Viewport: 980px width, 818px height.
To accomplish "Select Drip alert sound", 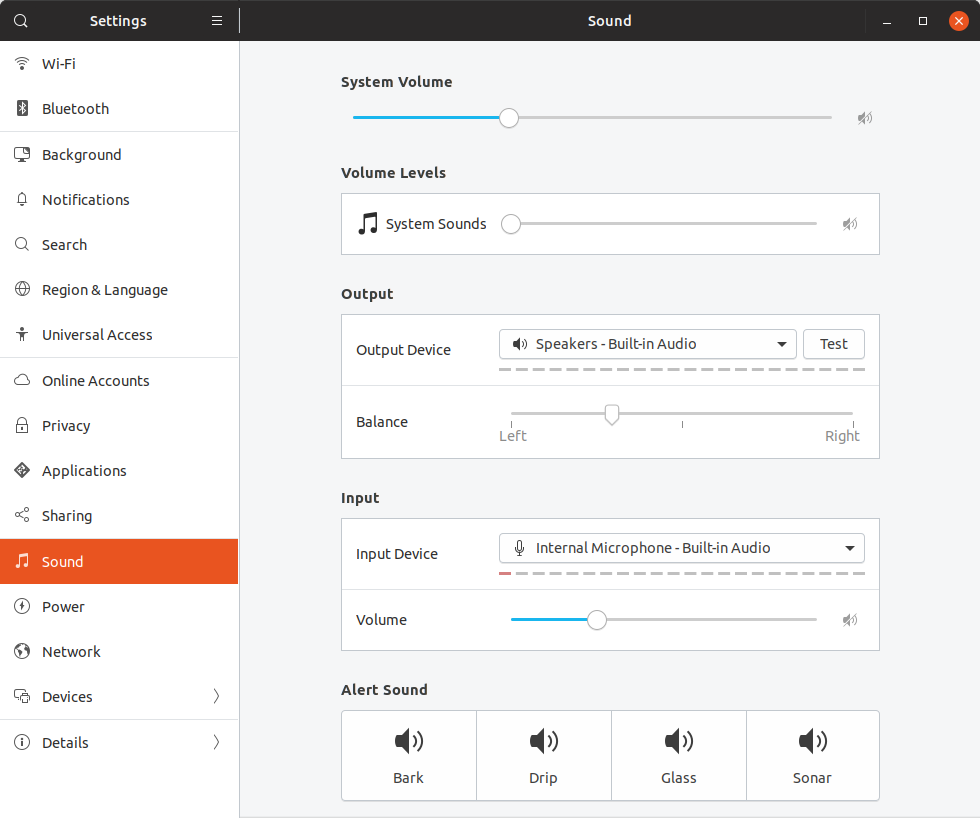I will [x=544, y=756].
